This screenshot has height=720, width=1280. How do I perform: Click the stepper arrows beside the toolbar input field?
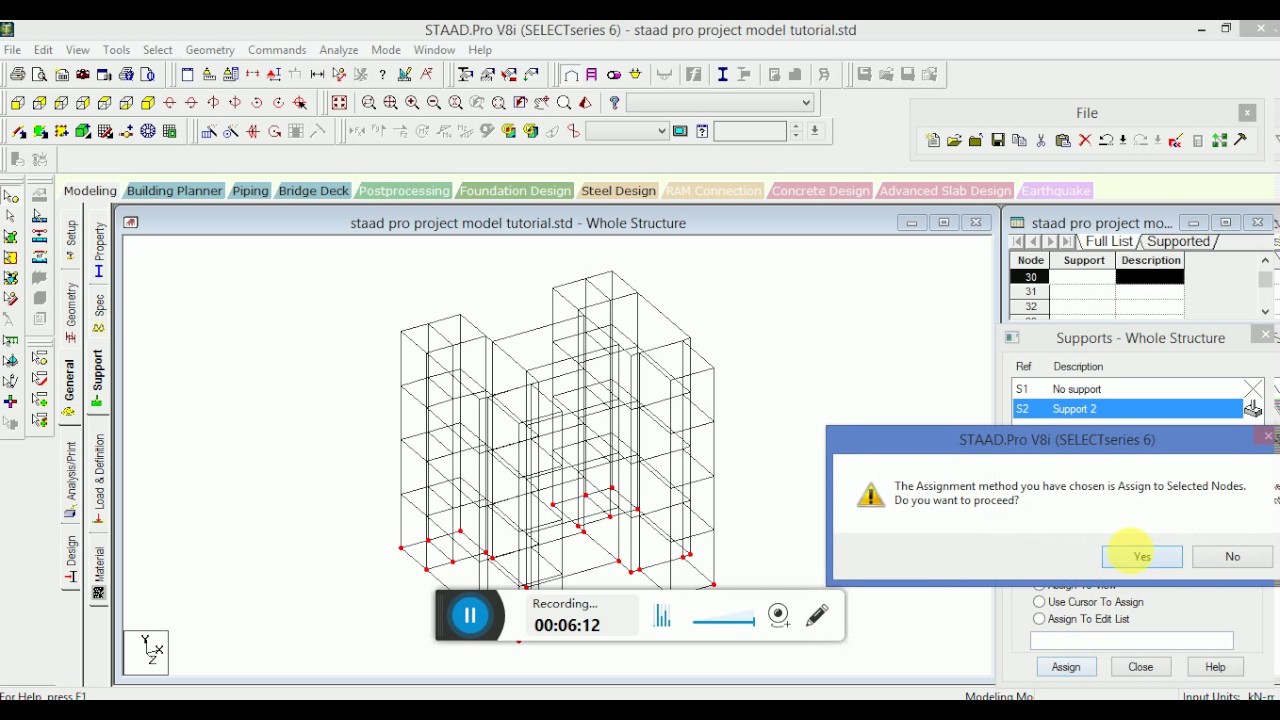(796, 131)
